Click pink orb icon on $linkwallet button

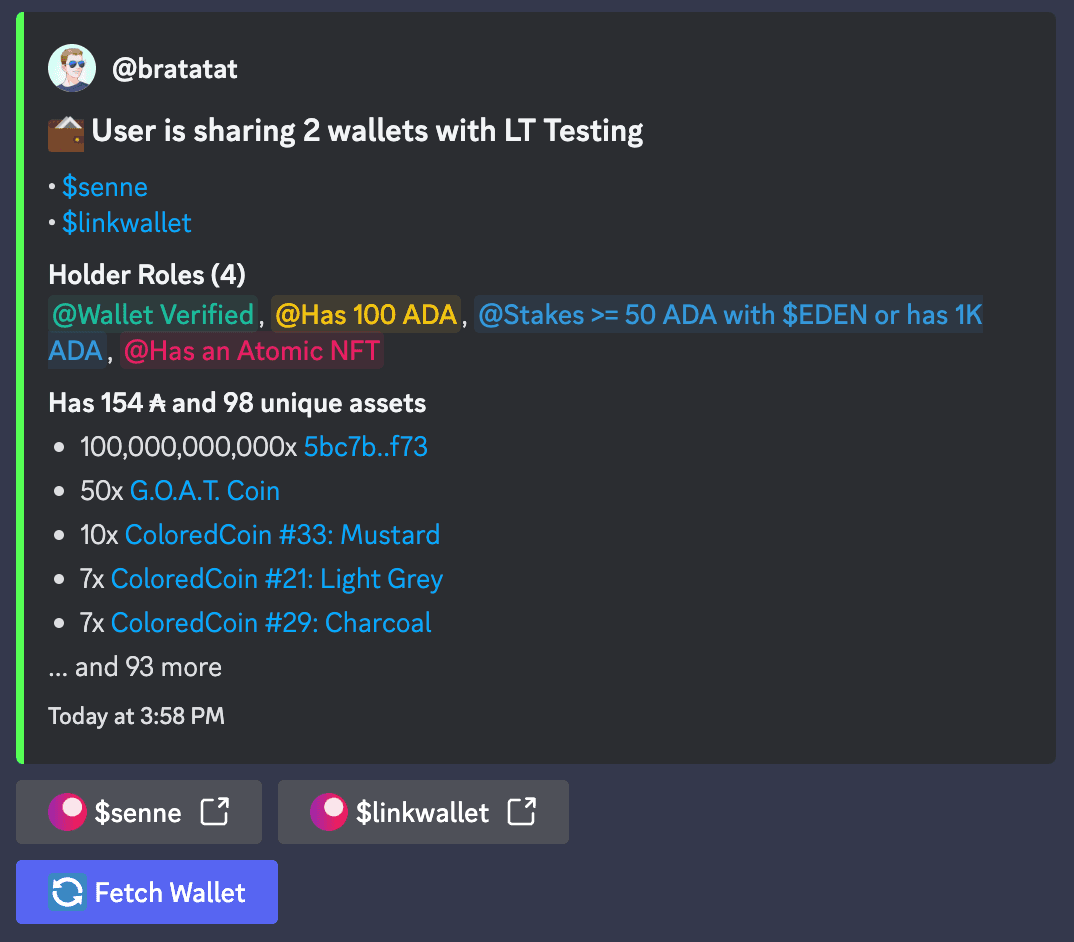coord(329,812)
